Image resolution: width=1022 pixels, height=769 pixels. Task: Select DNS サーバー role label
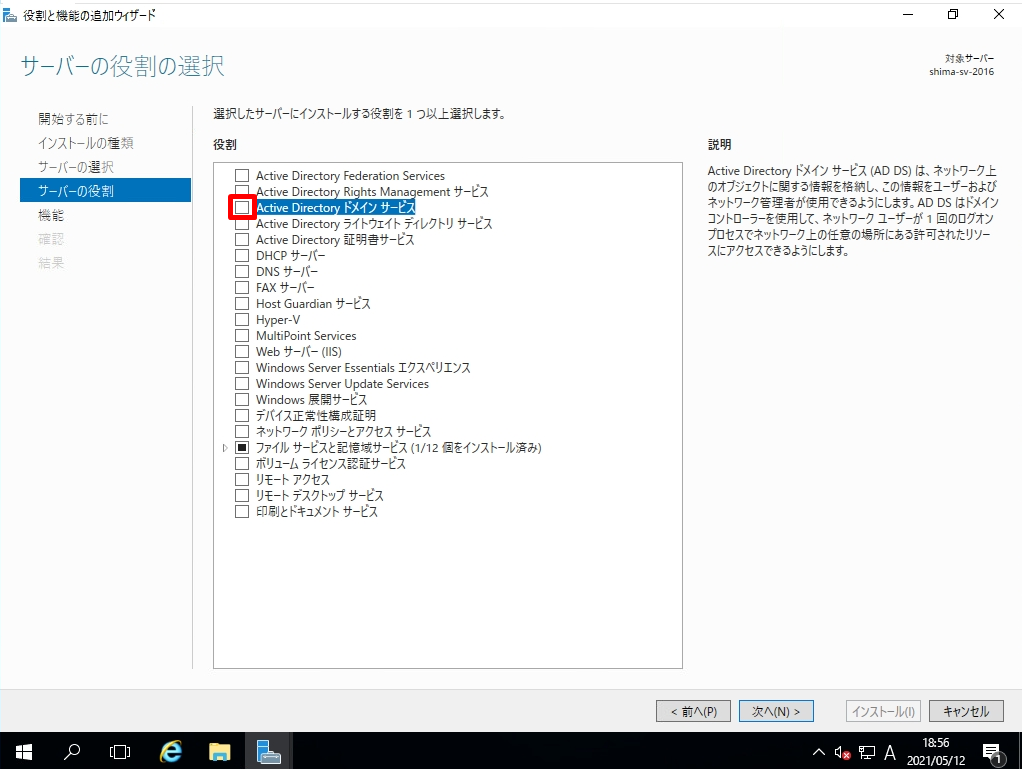(287, 271)
